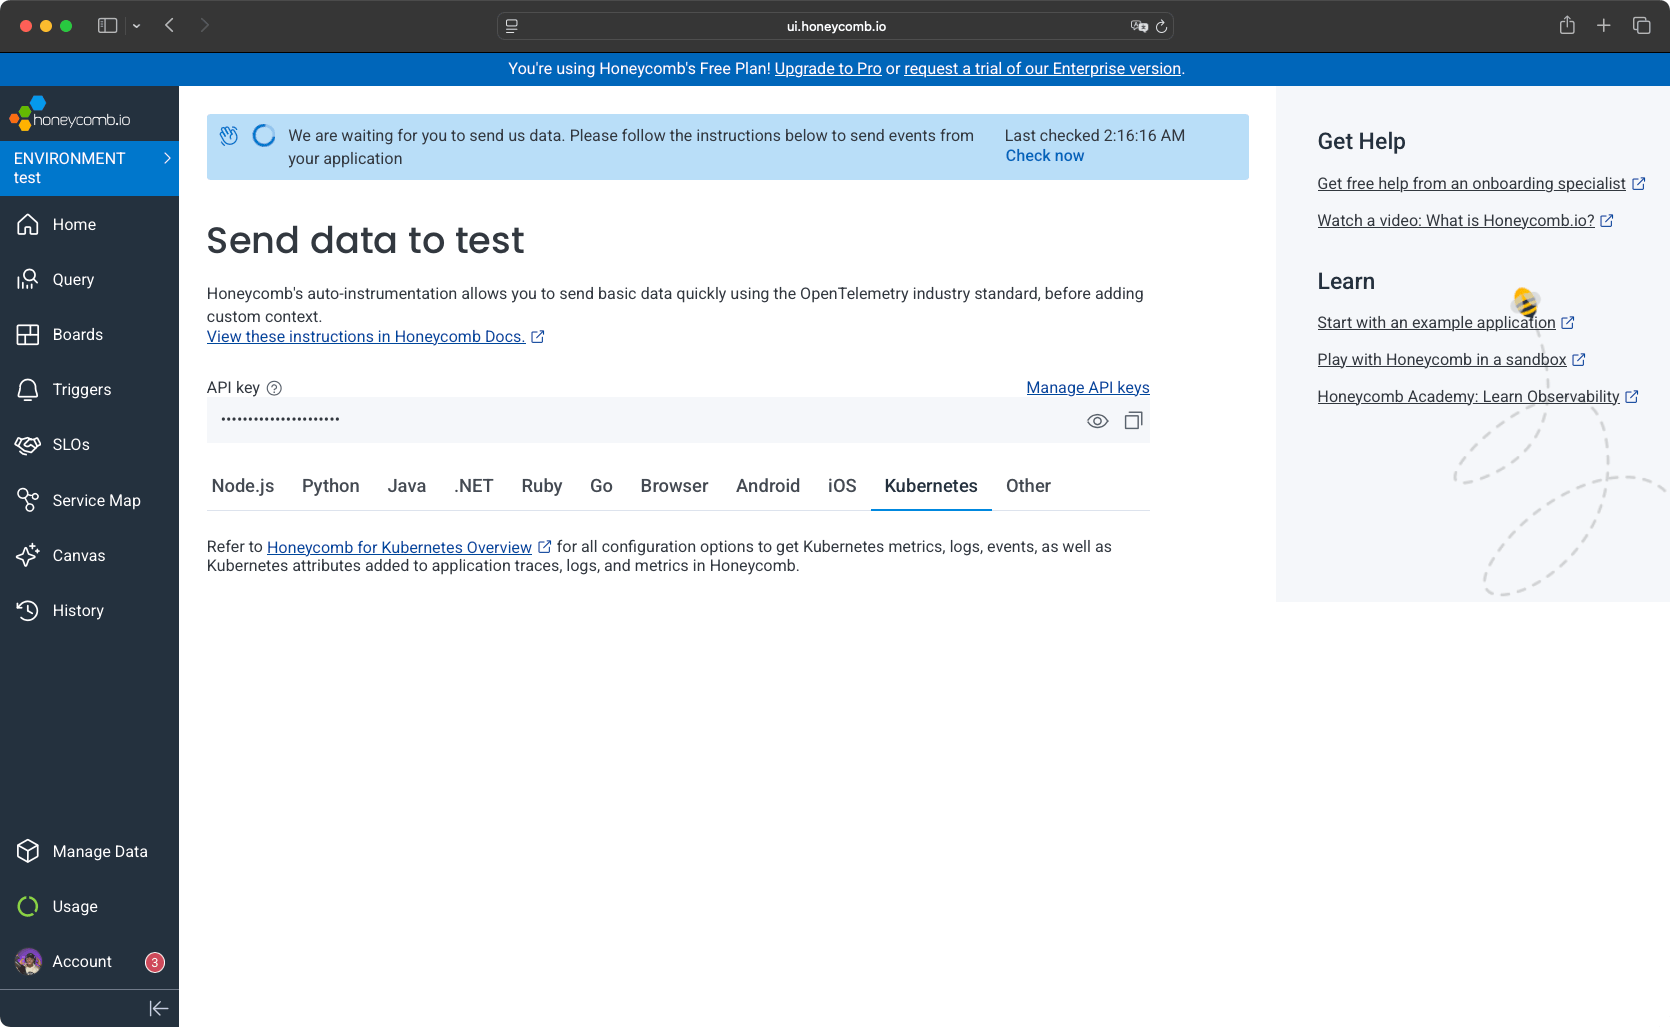Collapse the left sidebar
1670x1027 pixels.
coord(158,1008)
